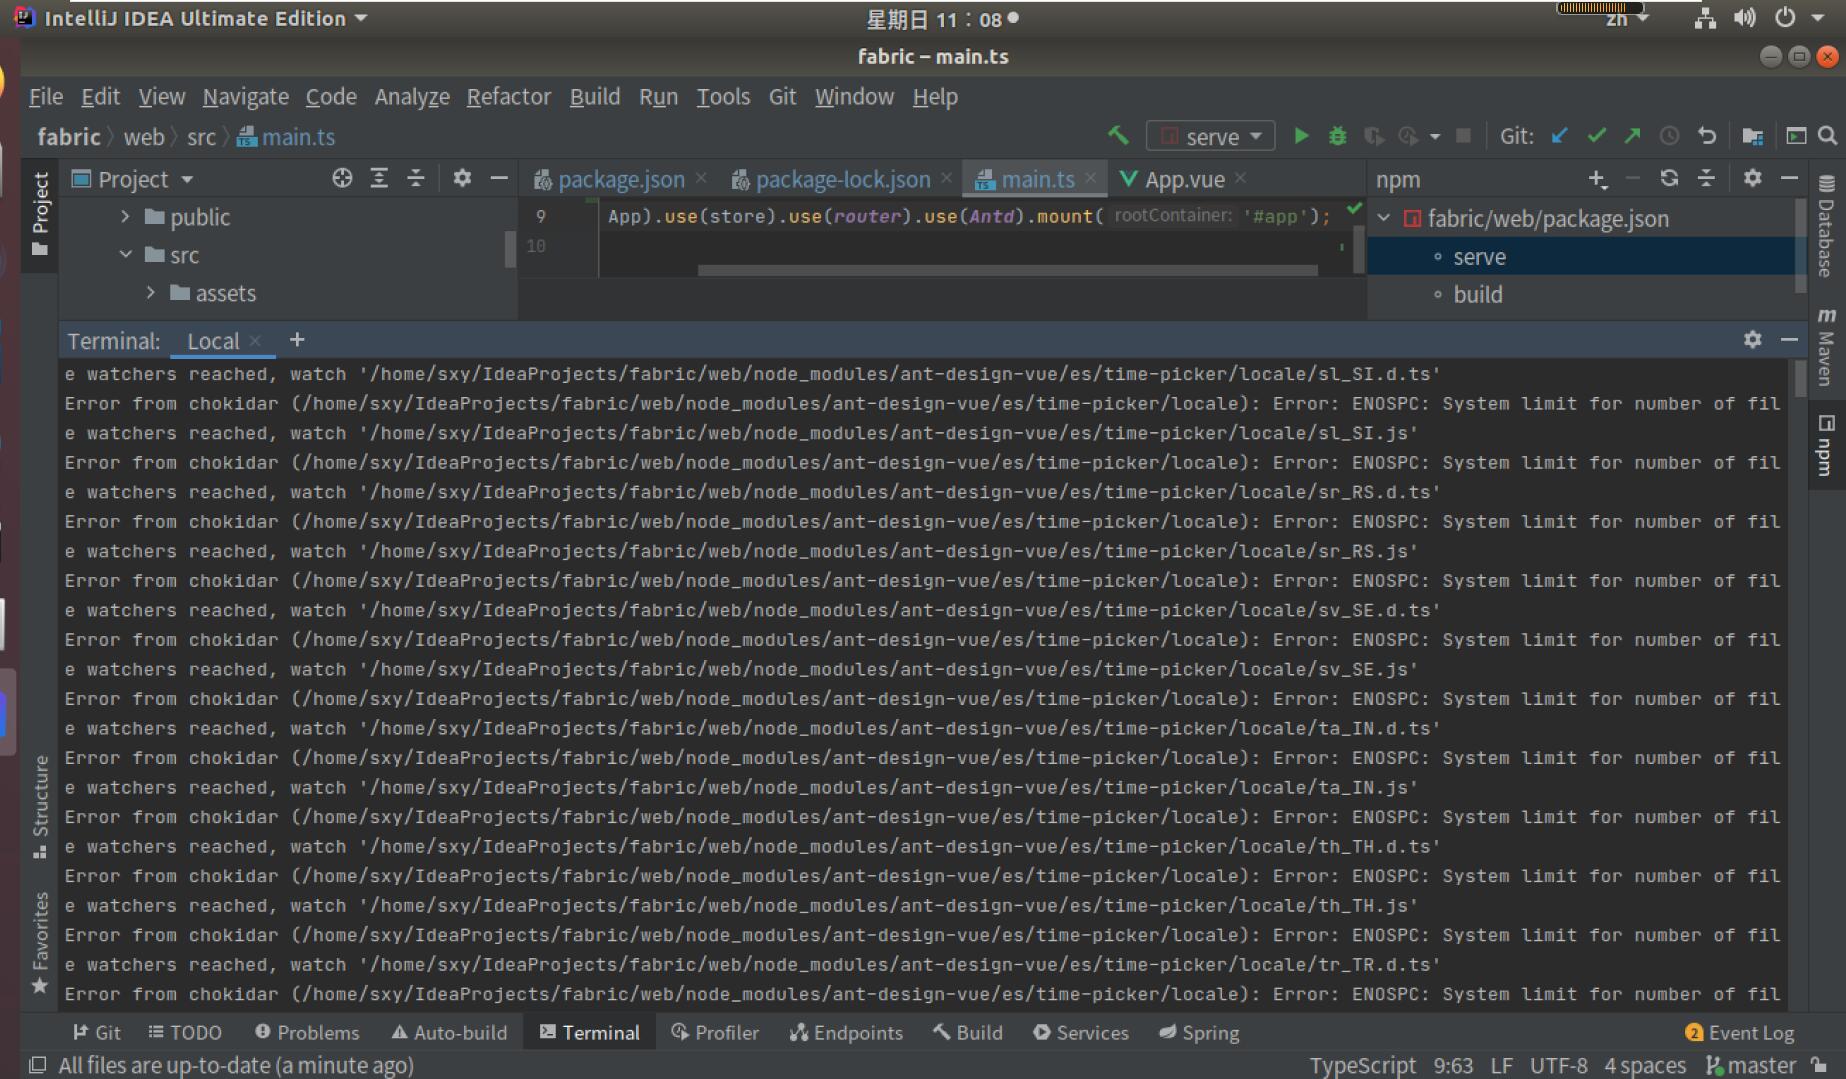Image resolution: width=1846 pixels, height=1079 pixels.
Task: Update project via Git blue arrow
Action: tap(1559, 136)
